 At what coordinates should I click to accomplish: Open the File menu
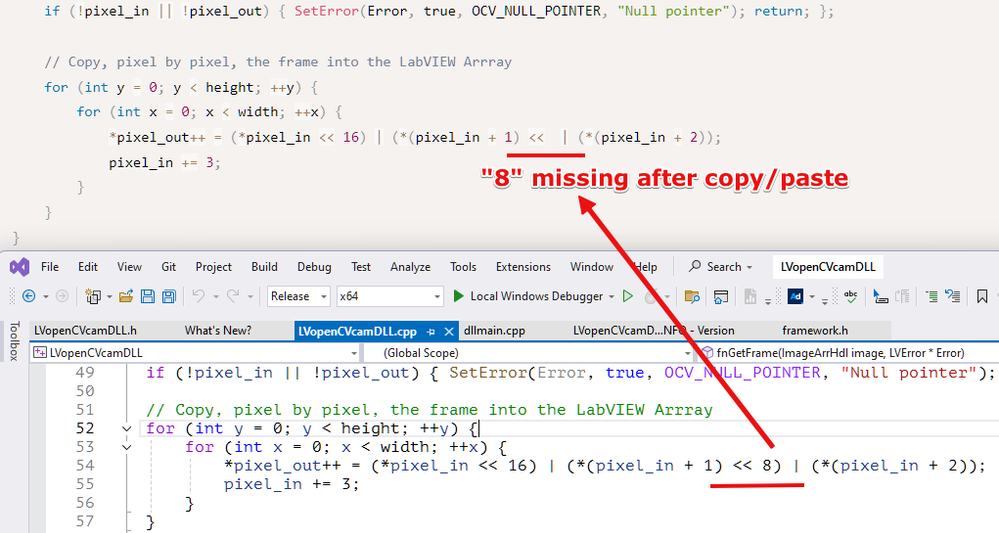pyautogui.click(x=50, y=267)
